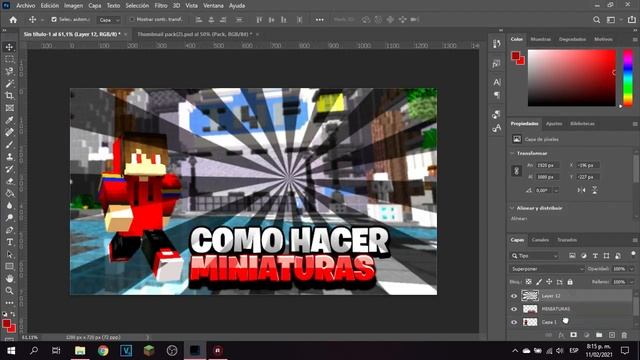The image size is (640, 360).
Task: Open Google Chrome from the taskbar
Action: coord(103,351)
